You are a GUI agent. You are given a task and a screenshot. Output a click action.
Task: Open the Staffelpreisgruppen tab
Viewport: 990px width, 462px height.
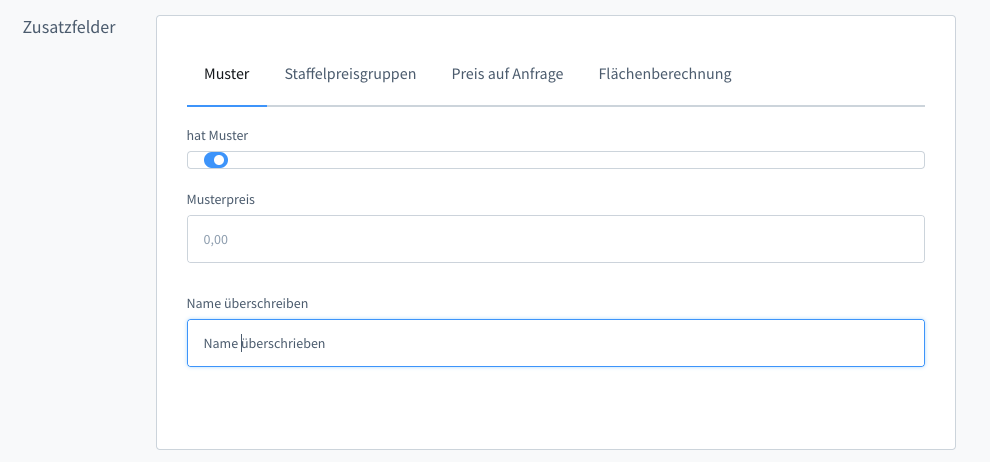(350, 74)
